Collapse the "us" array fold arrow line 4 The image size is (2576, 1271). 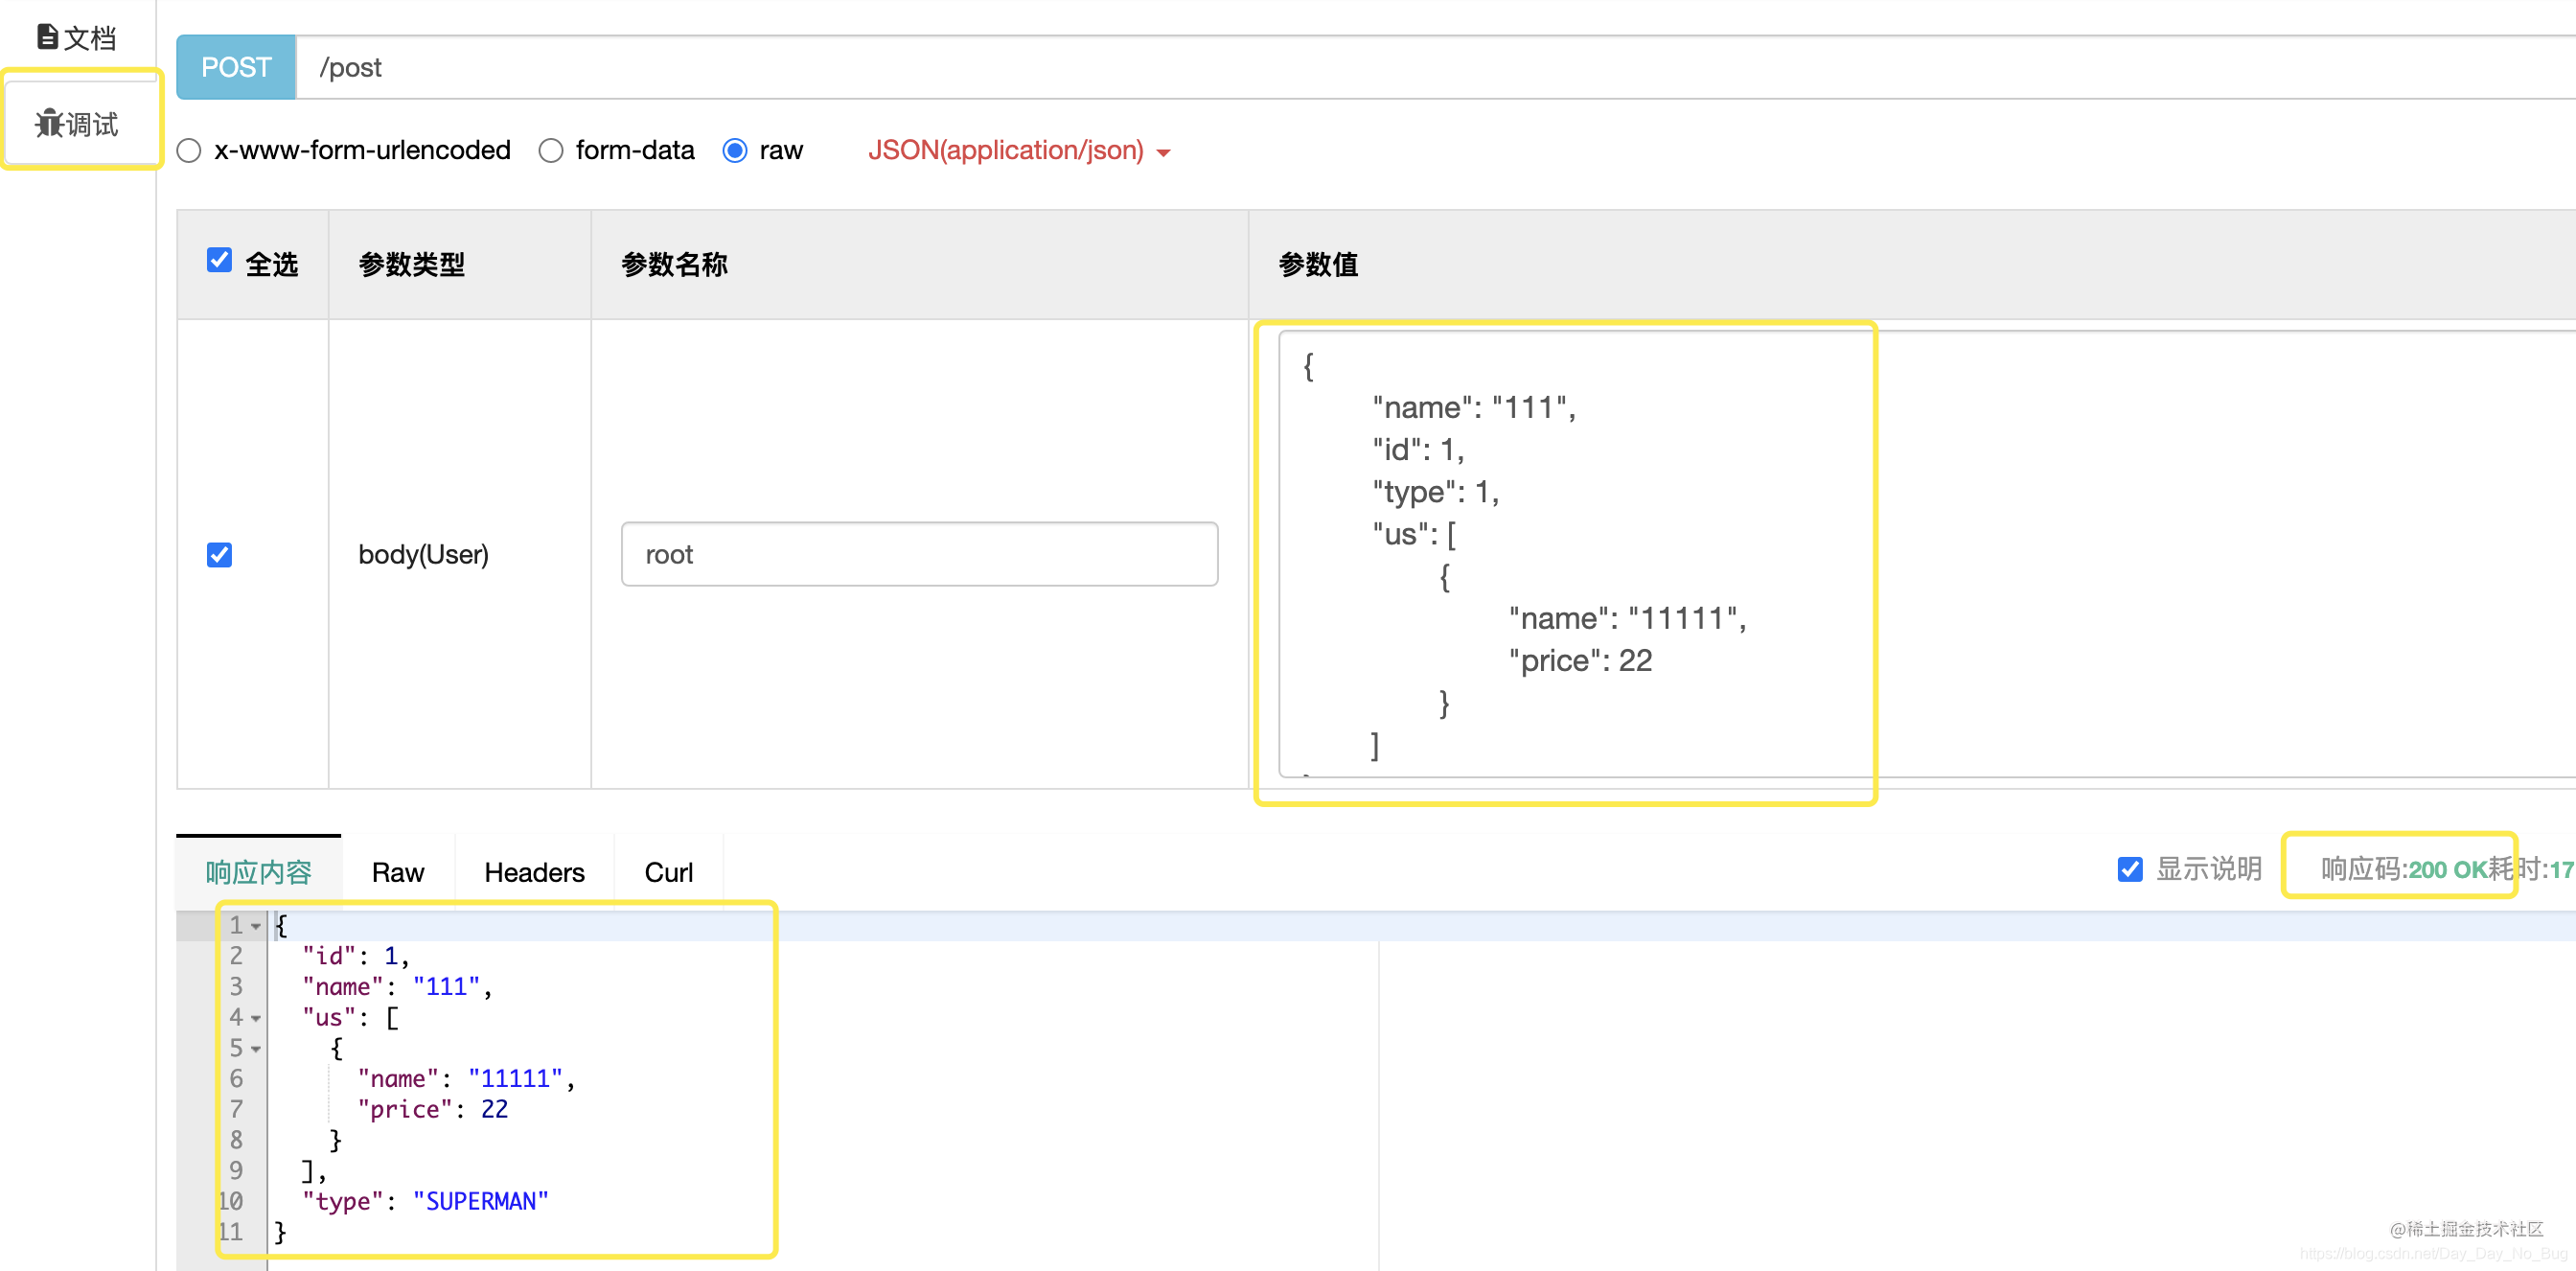[256, 1019]
